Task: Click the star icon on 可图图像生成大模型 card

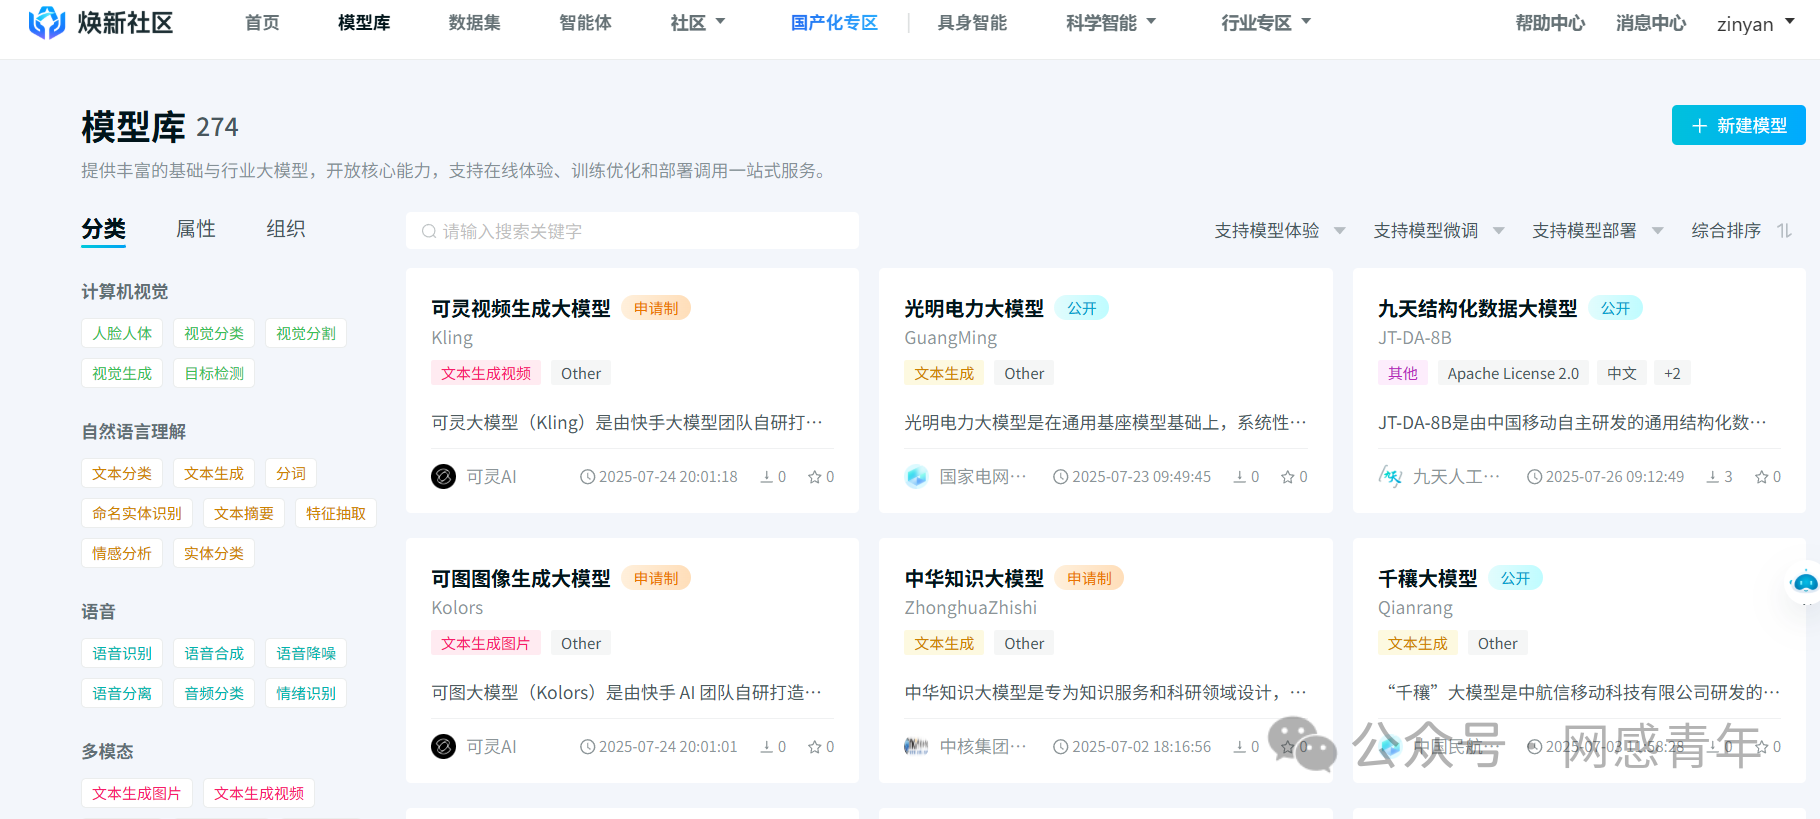Action: [x=814, y=747]
